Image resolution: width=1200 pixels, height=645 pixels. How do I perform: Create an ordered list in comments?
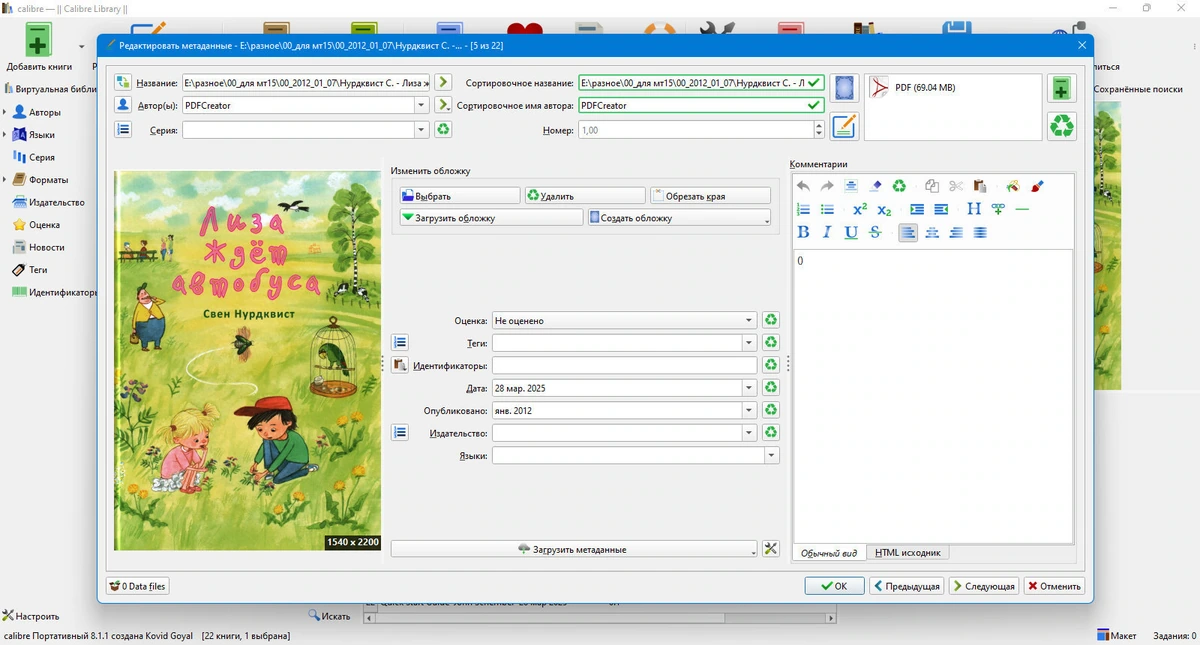(803, 209)
